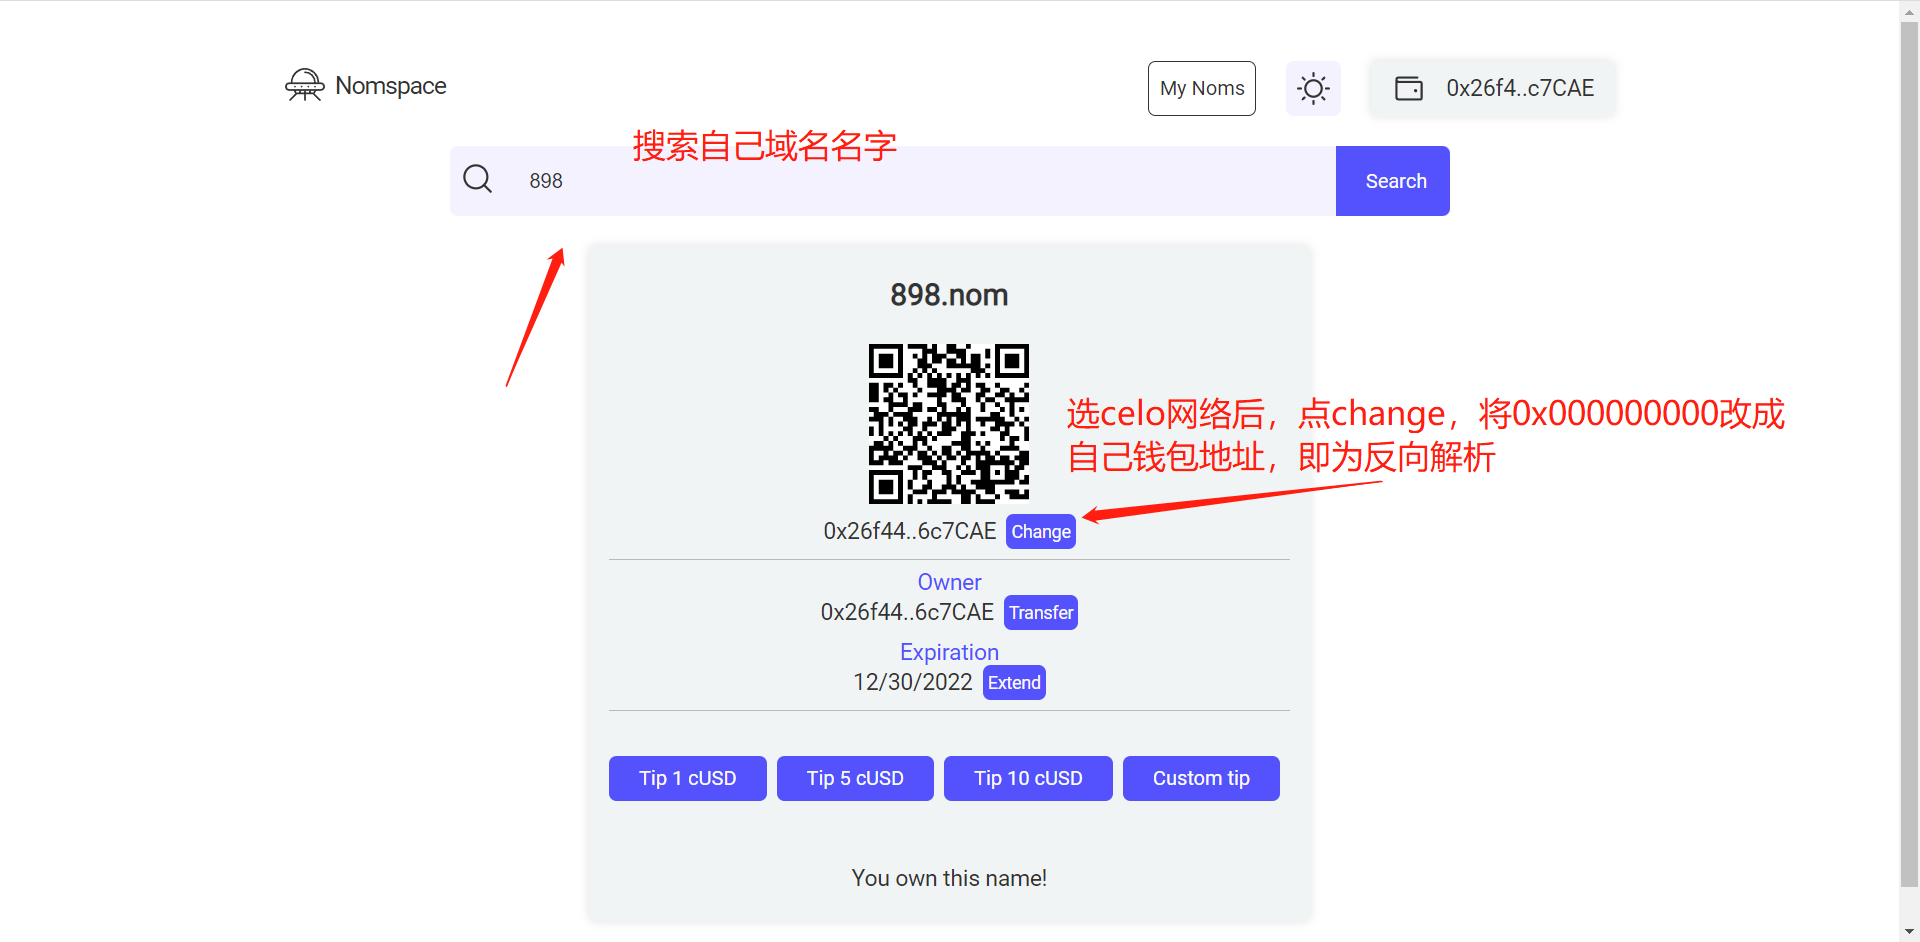This screenshot has width=1920, height=942.
Task: Open the Custom tip option
Action: pyautogui.click(x=1201, y=778)
